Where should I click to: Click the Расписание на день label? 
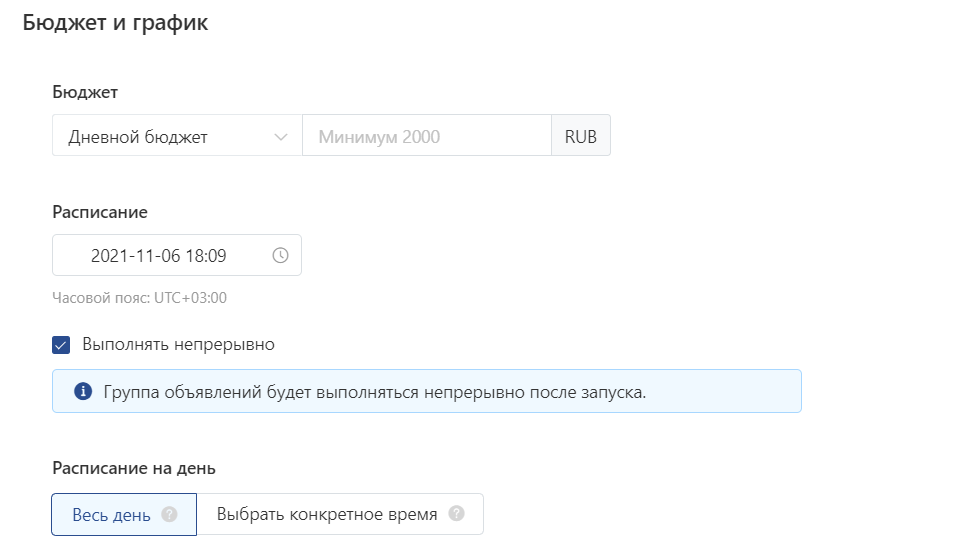134,468
